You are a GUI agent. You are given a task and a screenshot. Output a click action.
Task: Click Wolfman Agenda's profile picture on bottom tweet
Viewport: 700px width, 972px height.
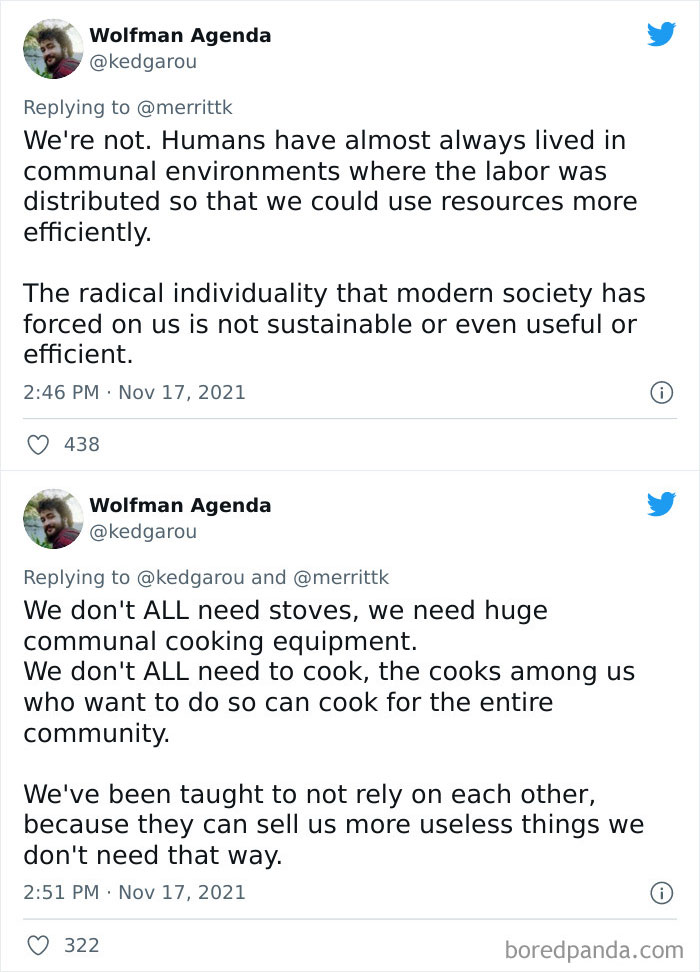point(53,518)
